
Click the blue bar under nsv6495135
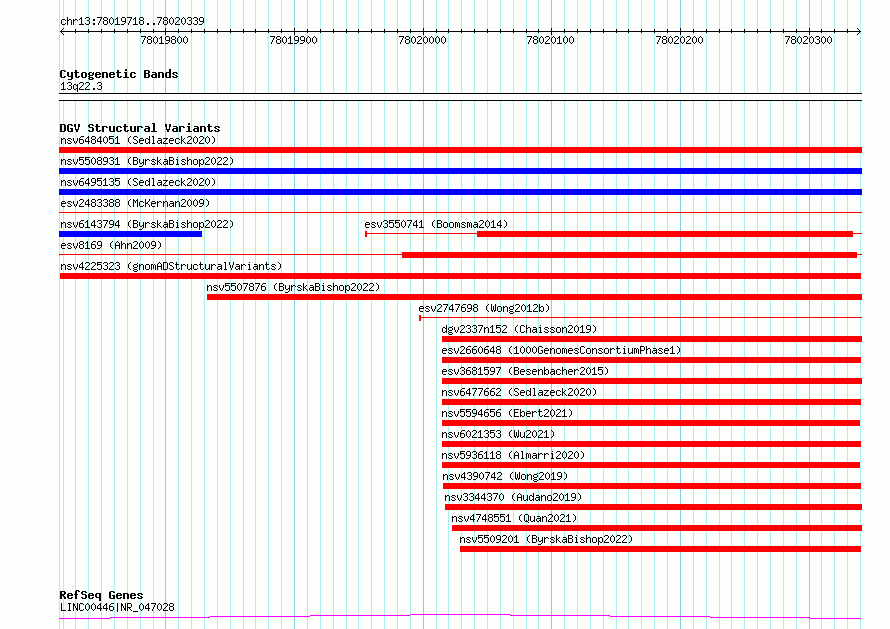click(x=460, y=192)
